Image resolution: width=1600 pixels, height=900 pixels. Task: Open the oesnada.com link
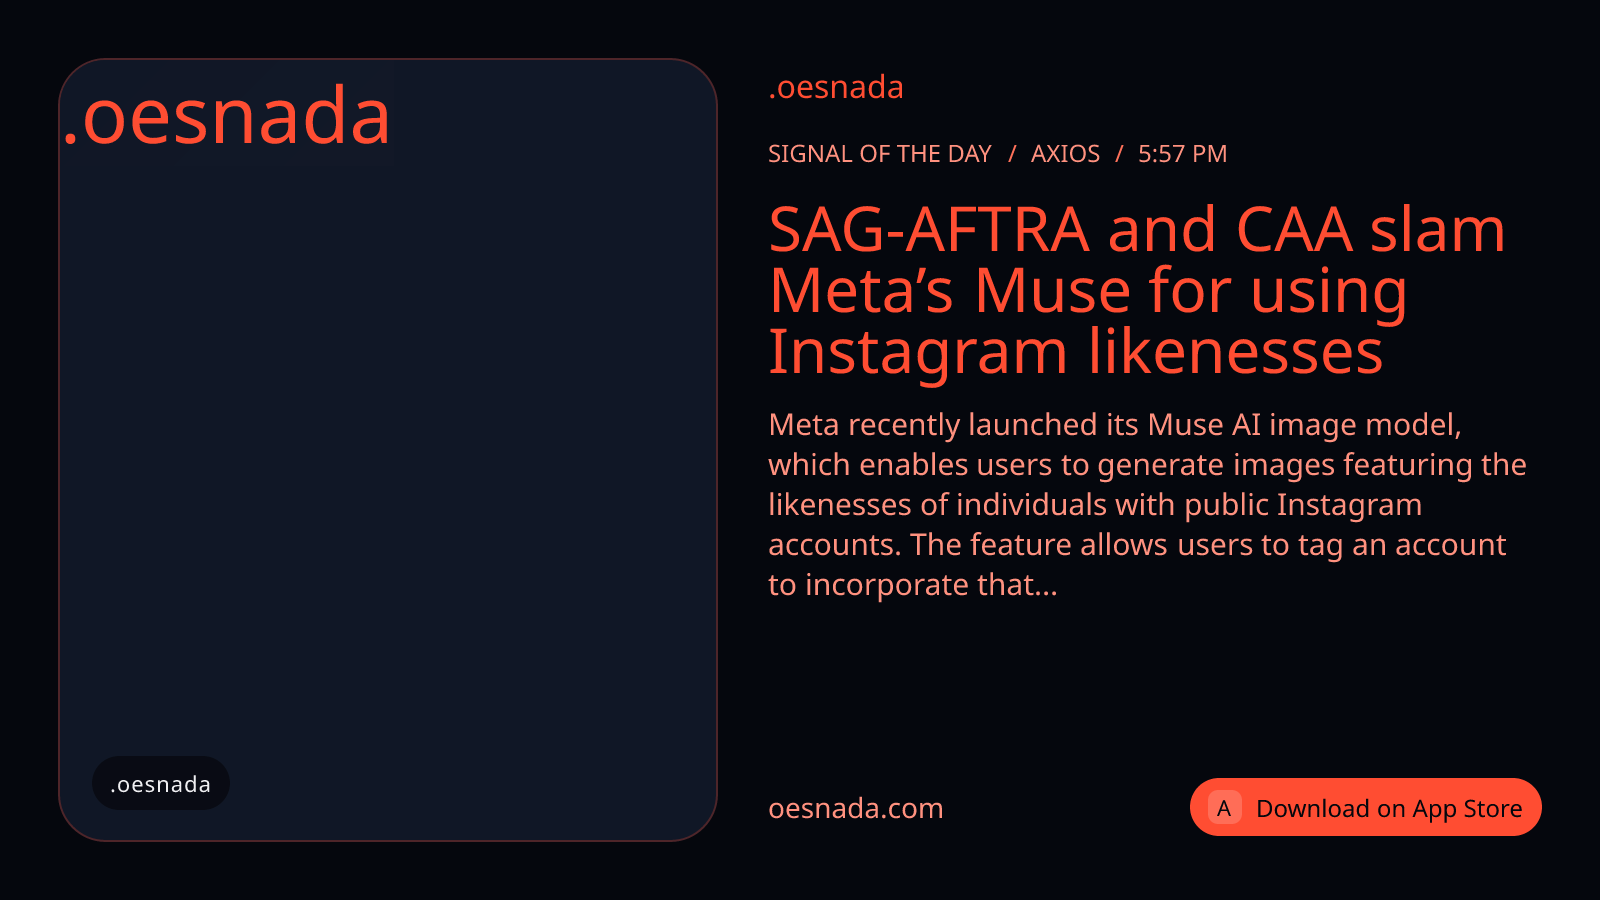[855, 808]
